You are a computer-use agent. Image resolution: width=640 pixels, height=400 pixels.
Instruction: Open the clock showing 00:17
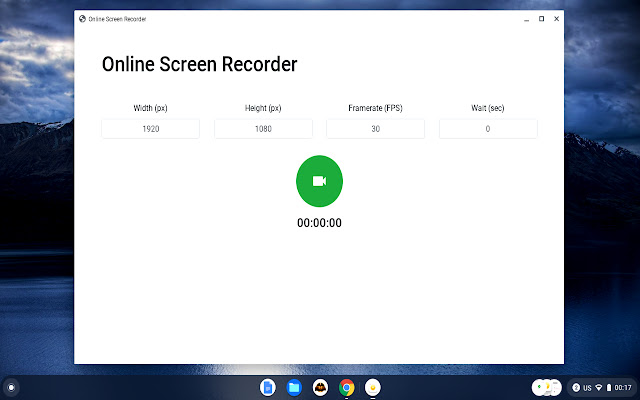pyautogui.click(x=623, y=387)
